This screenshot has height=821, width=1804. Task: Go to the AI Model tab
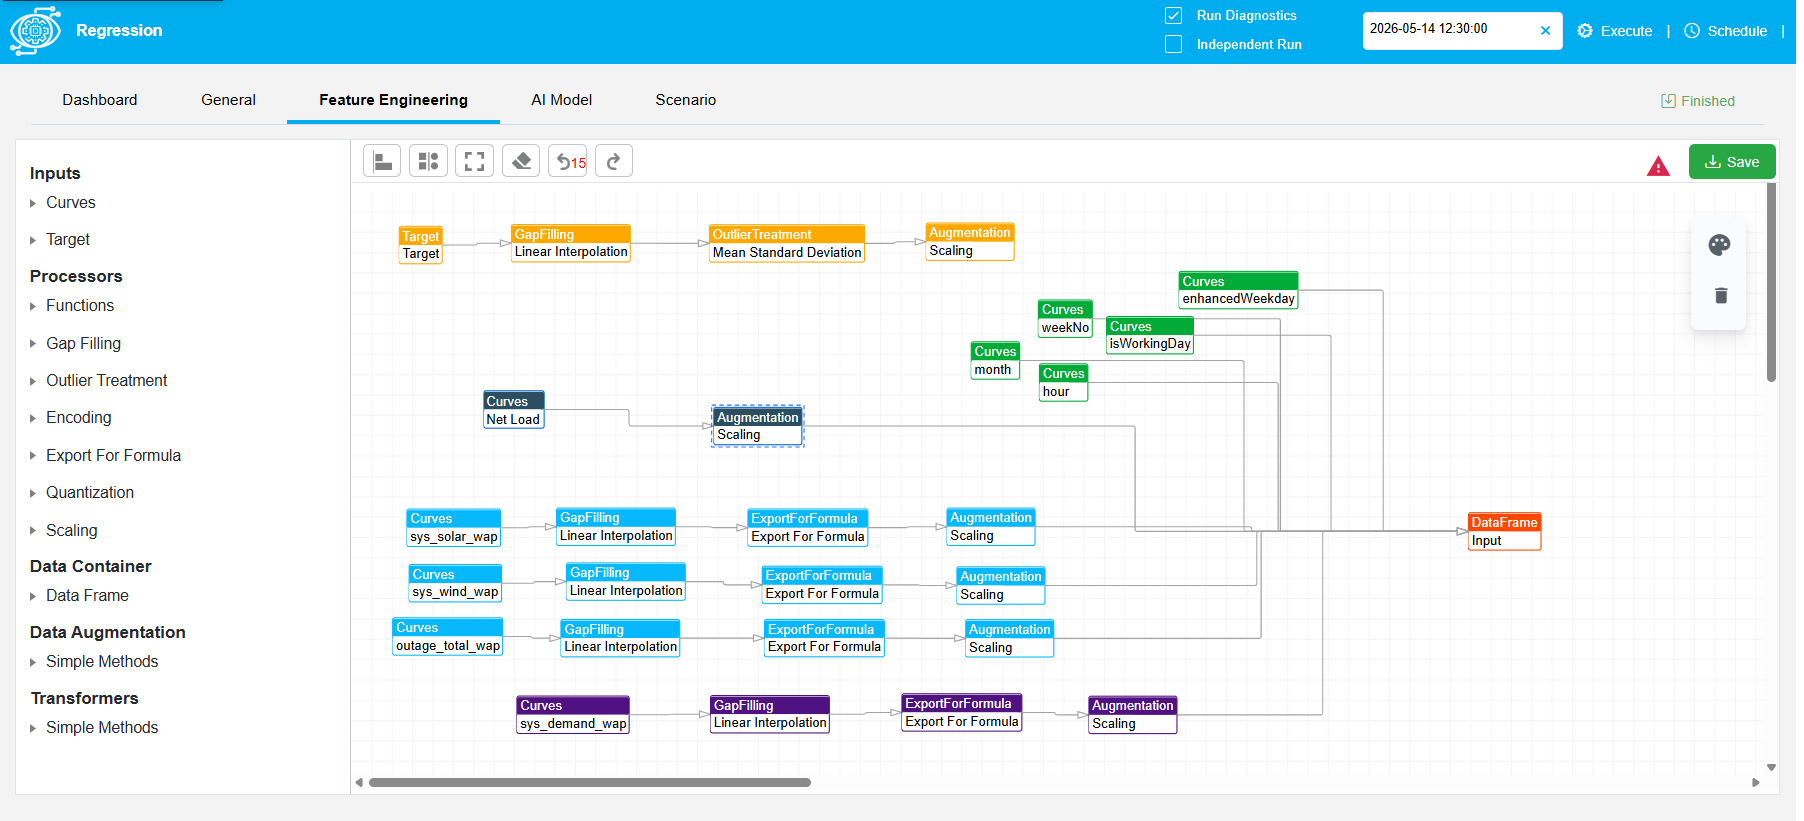click(x=562, y=100)
